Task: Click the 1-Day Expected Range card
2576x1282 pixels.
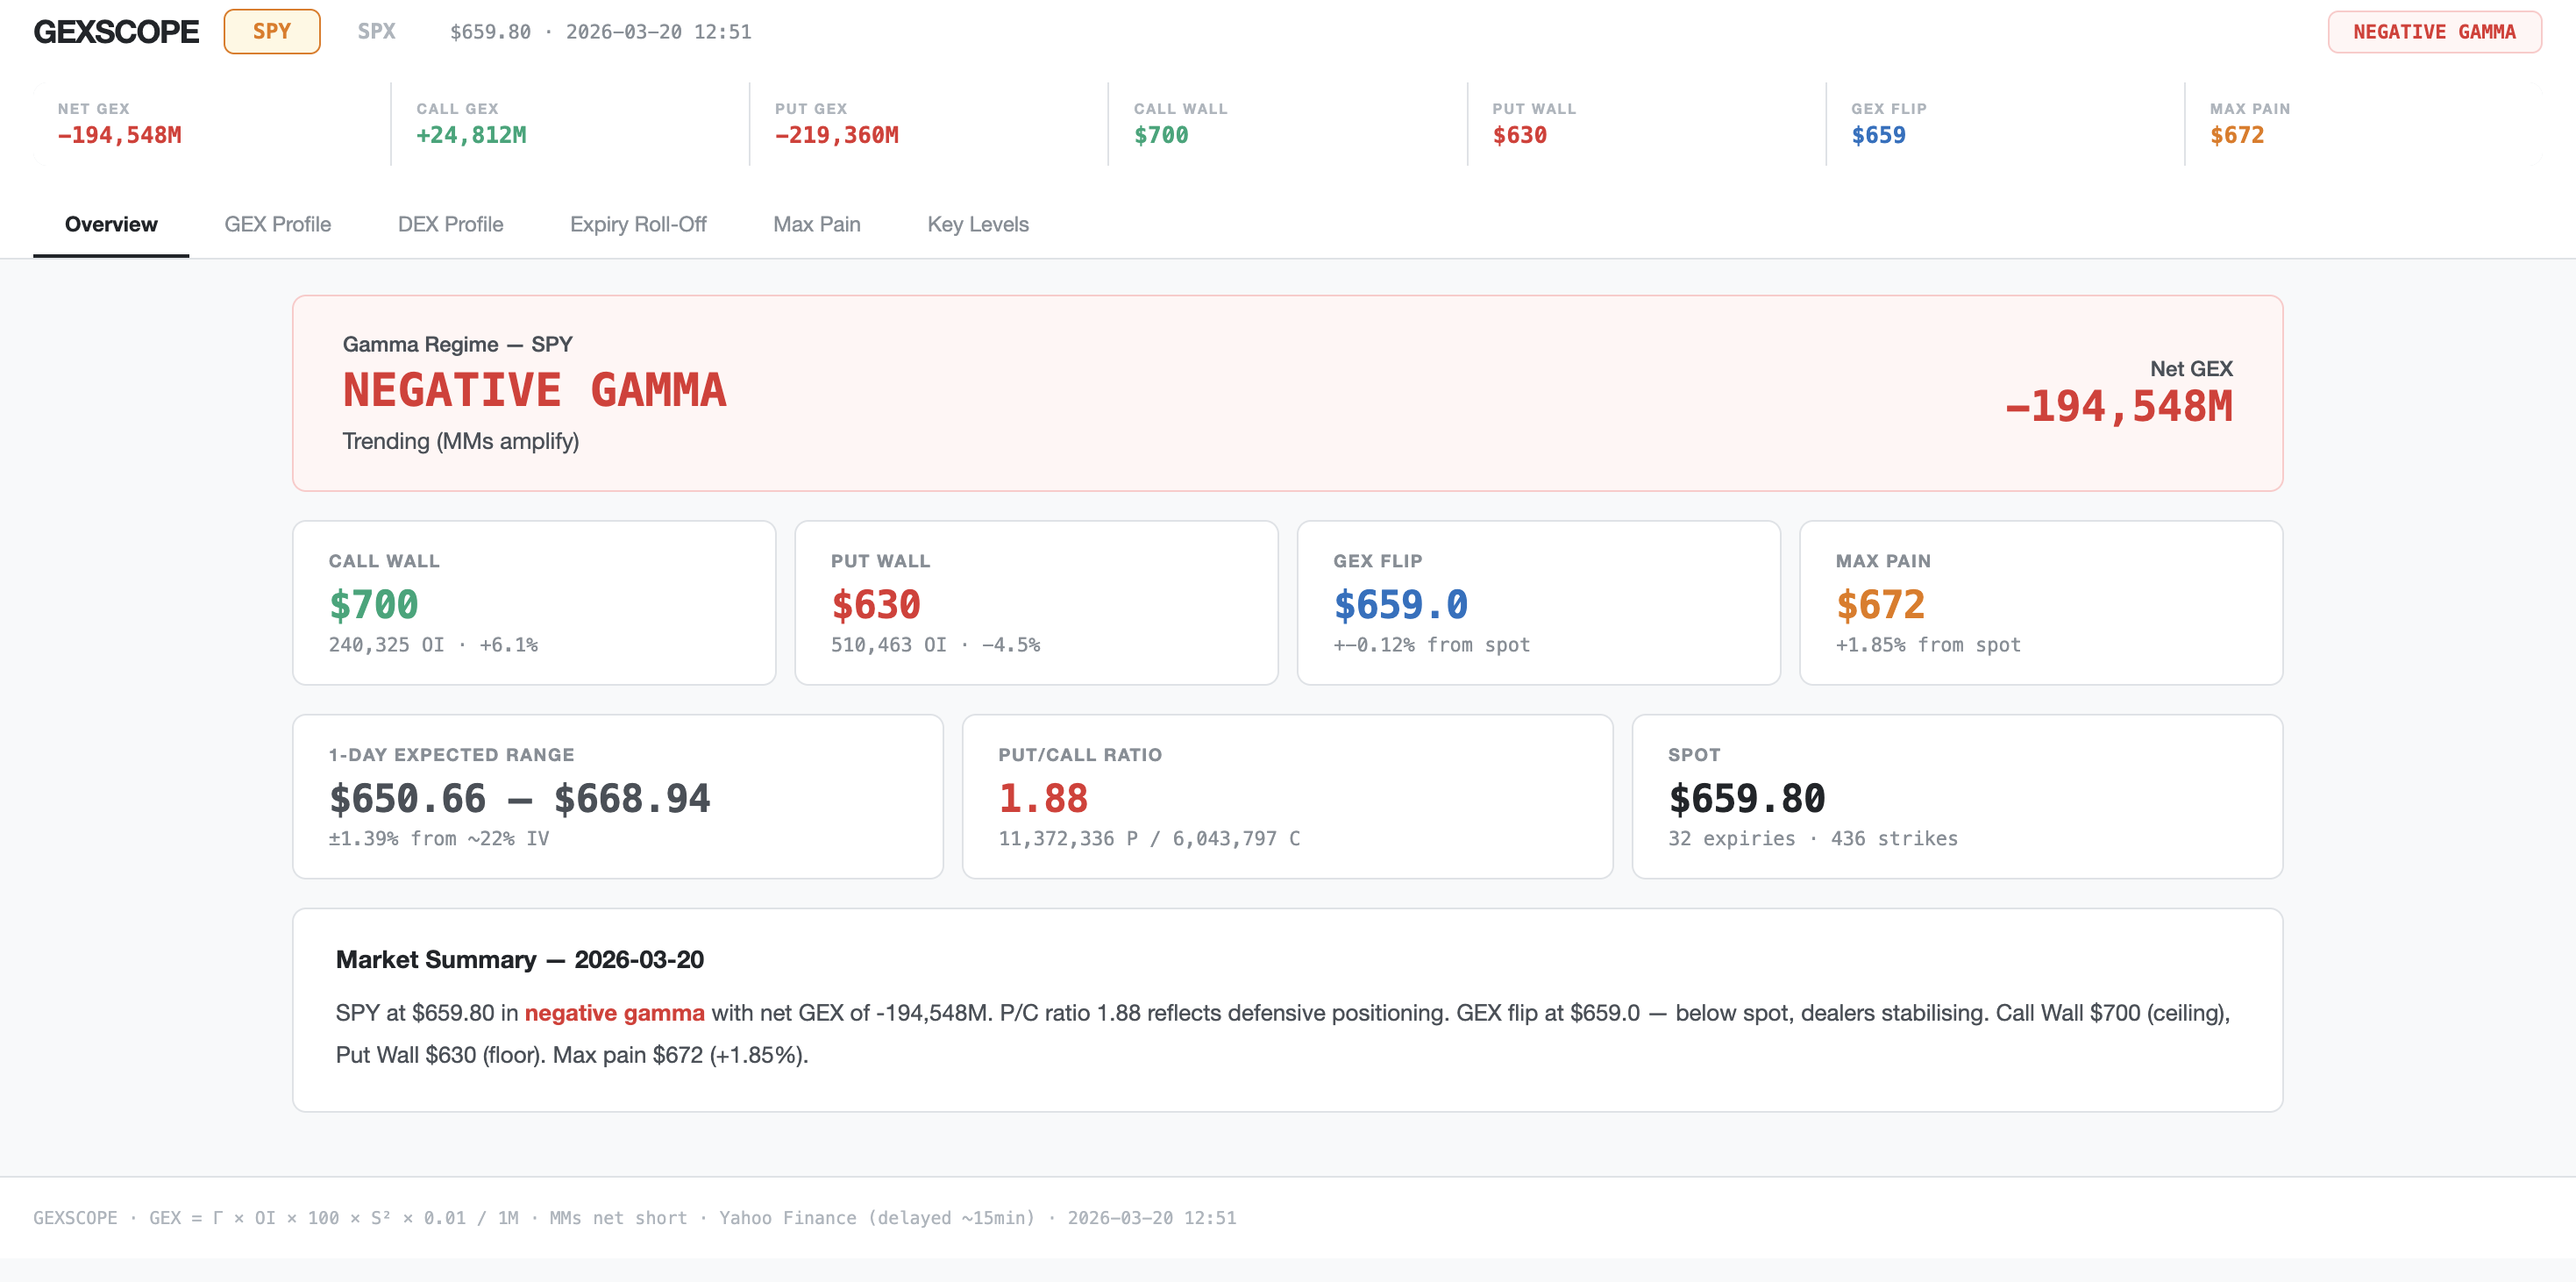Action: pos(617,796)
